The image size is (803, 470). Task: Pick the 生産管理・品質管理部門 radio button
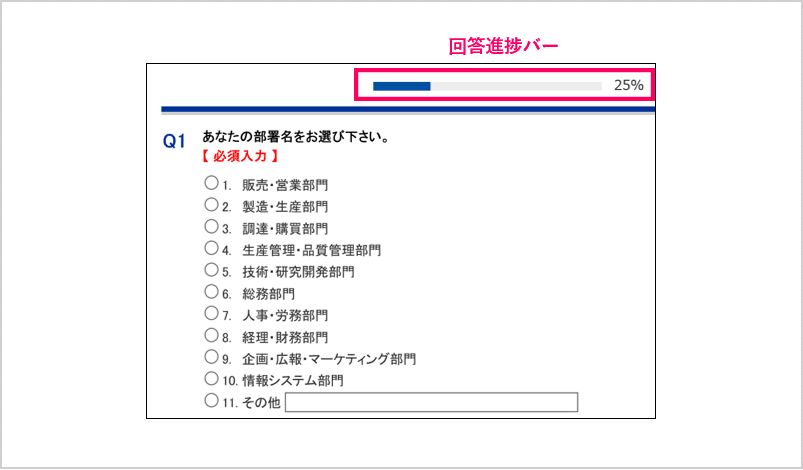tap(211, 248)
